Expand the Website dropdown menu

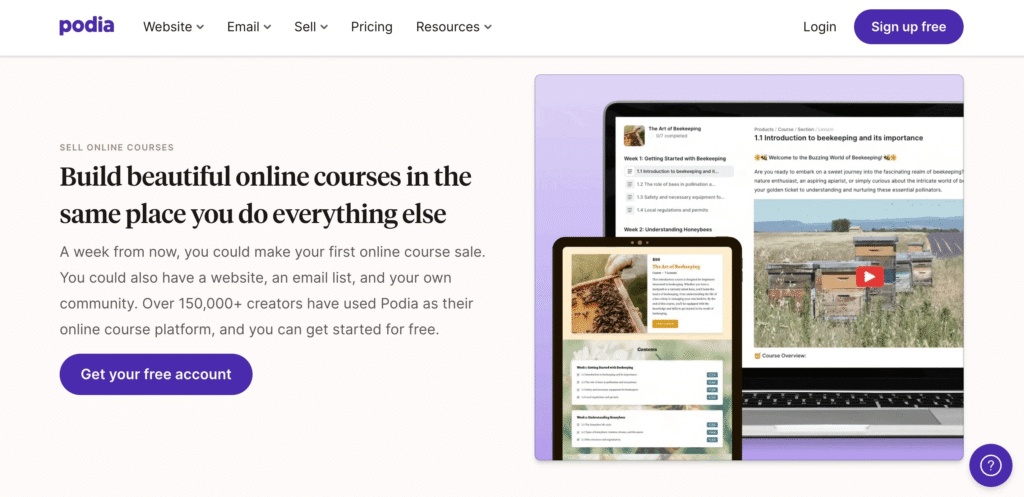click(x=174, y=27)
